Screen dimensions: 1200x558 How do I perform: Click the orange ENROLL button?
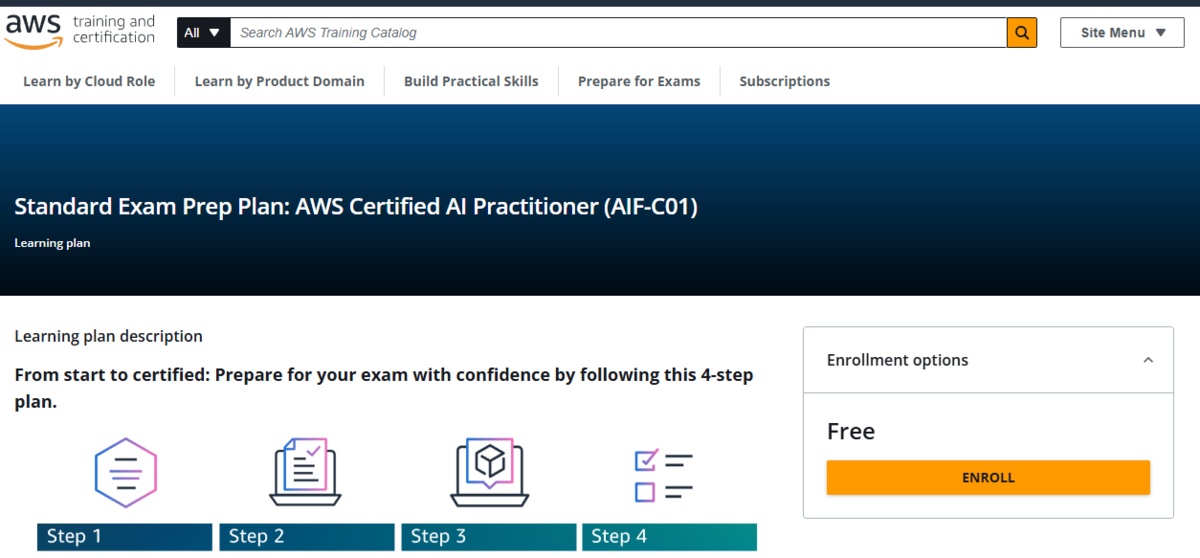coord(988,478)
